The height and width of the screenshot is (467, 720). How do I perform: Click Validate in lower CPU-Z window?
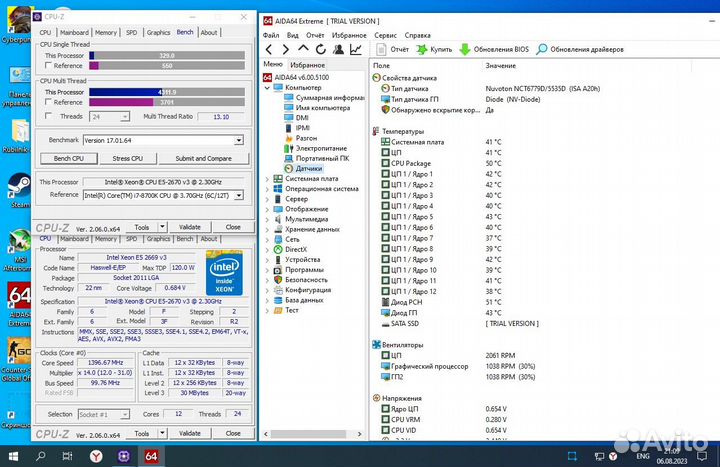point(190,433)
